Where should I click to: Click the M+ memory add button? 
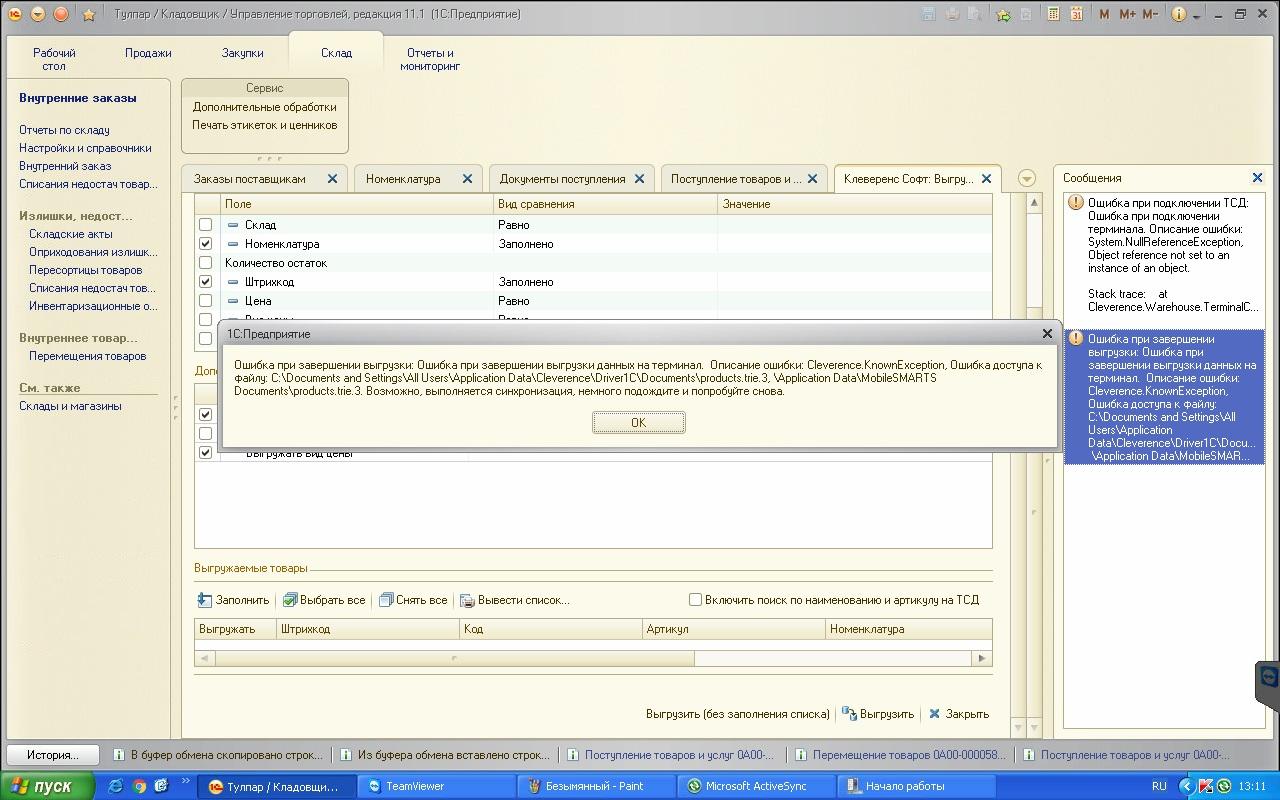click(1127, 14)
